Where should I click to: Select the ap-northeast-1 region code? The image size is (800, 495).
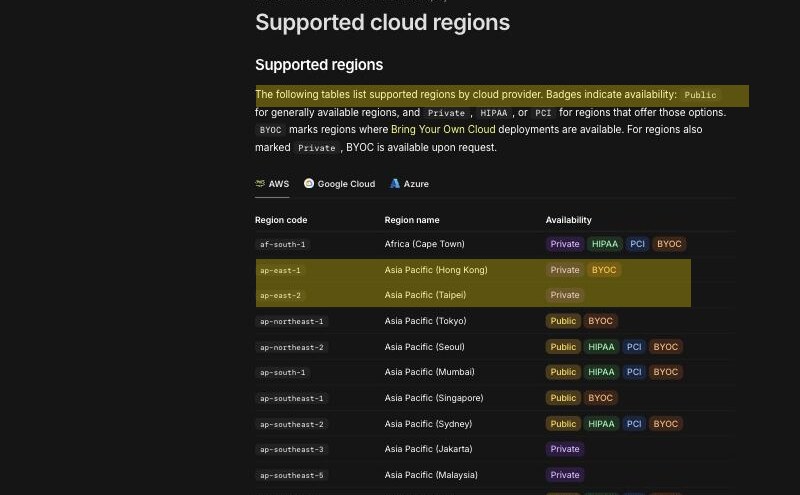(292, 321)
